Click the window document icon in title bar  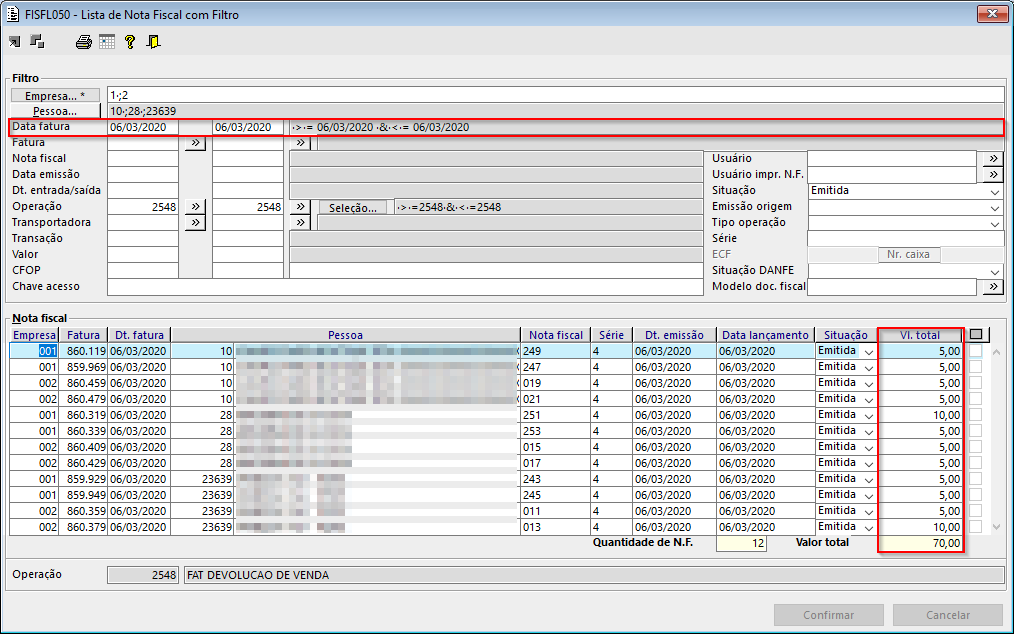pyautogui.click(x=12, y=14)
